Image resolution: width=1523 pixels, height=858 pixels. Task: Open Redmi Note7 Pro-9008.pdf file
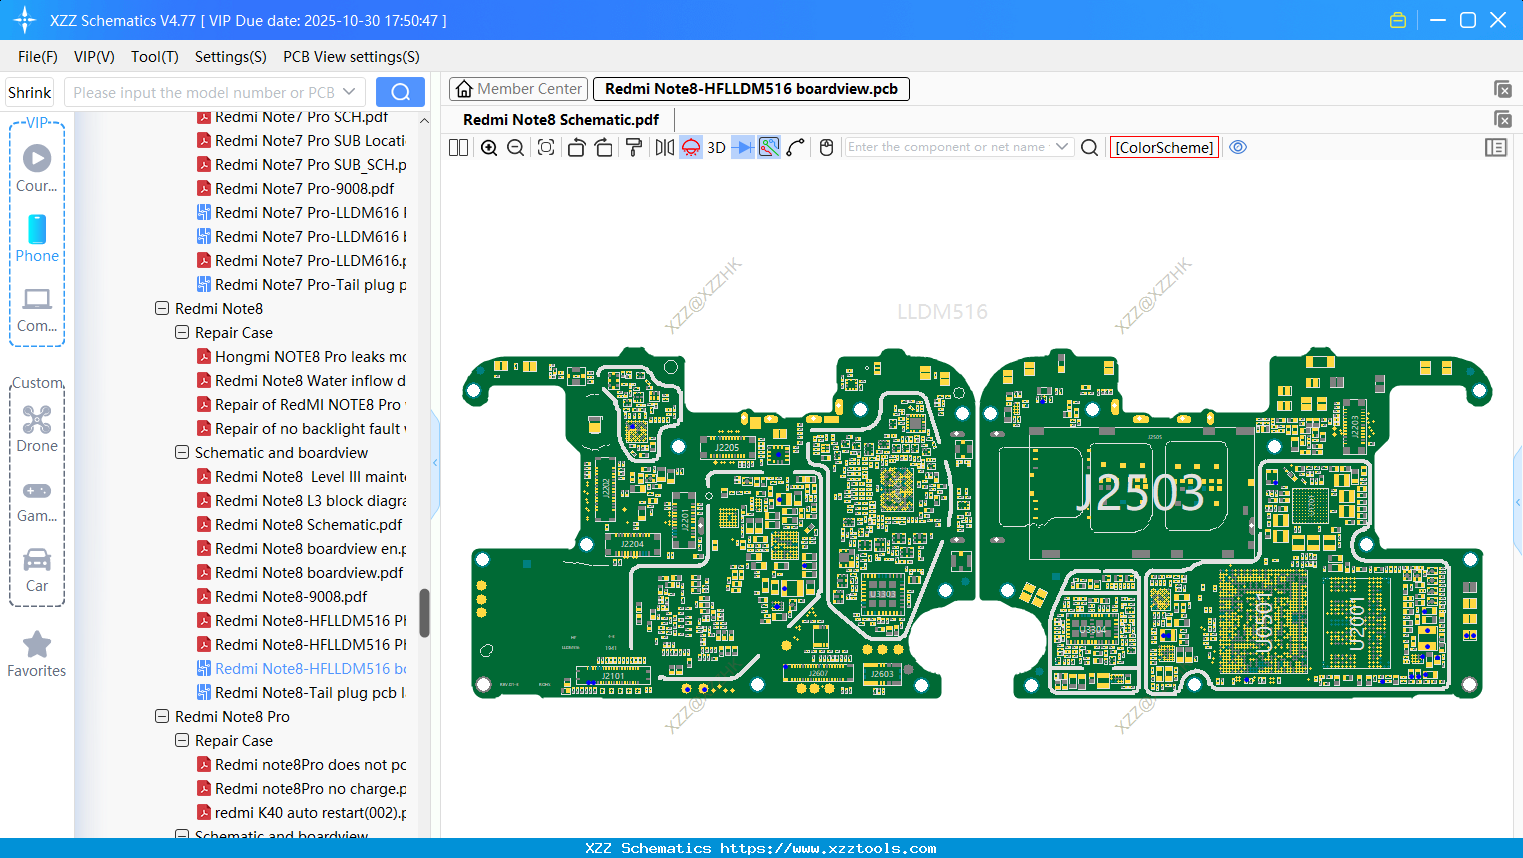coord(296,189)
